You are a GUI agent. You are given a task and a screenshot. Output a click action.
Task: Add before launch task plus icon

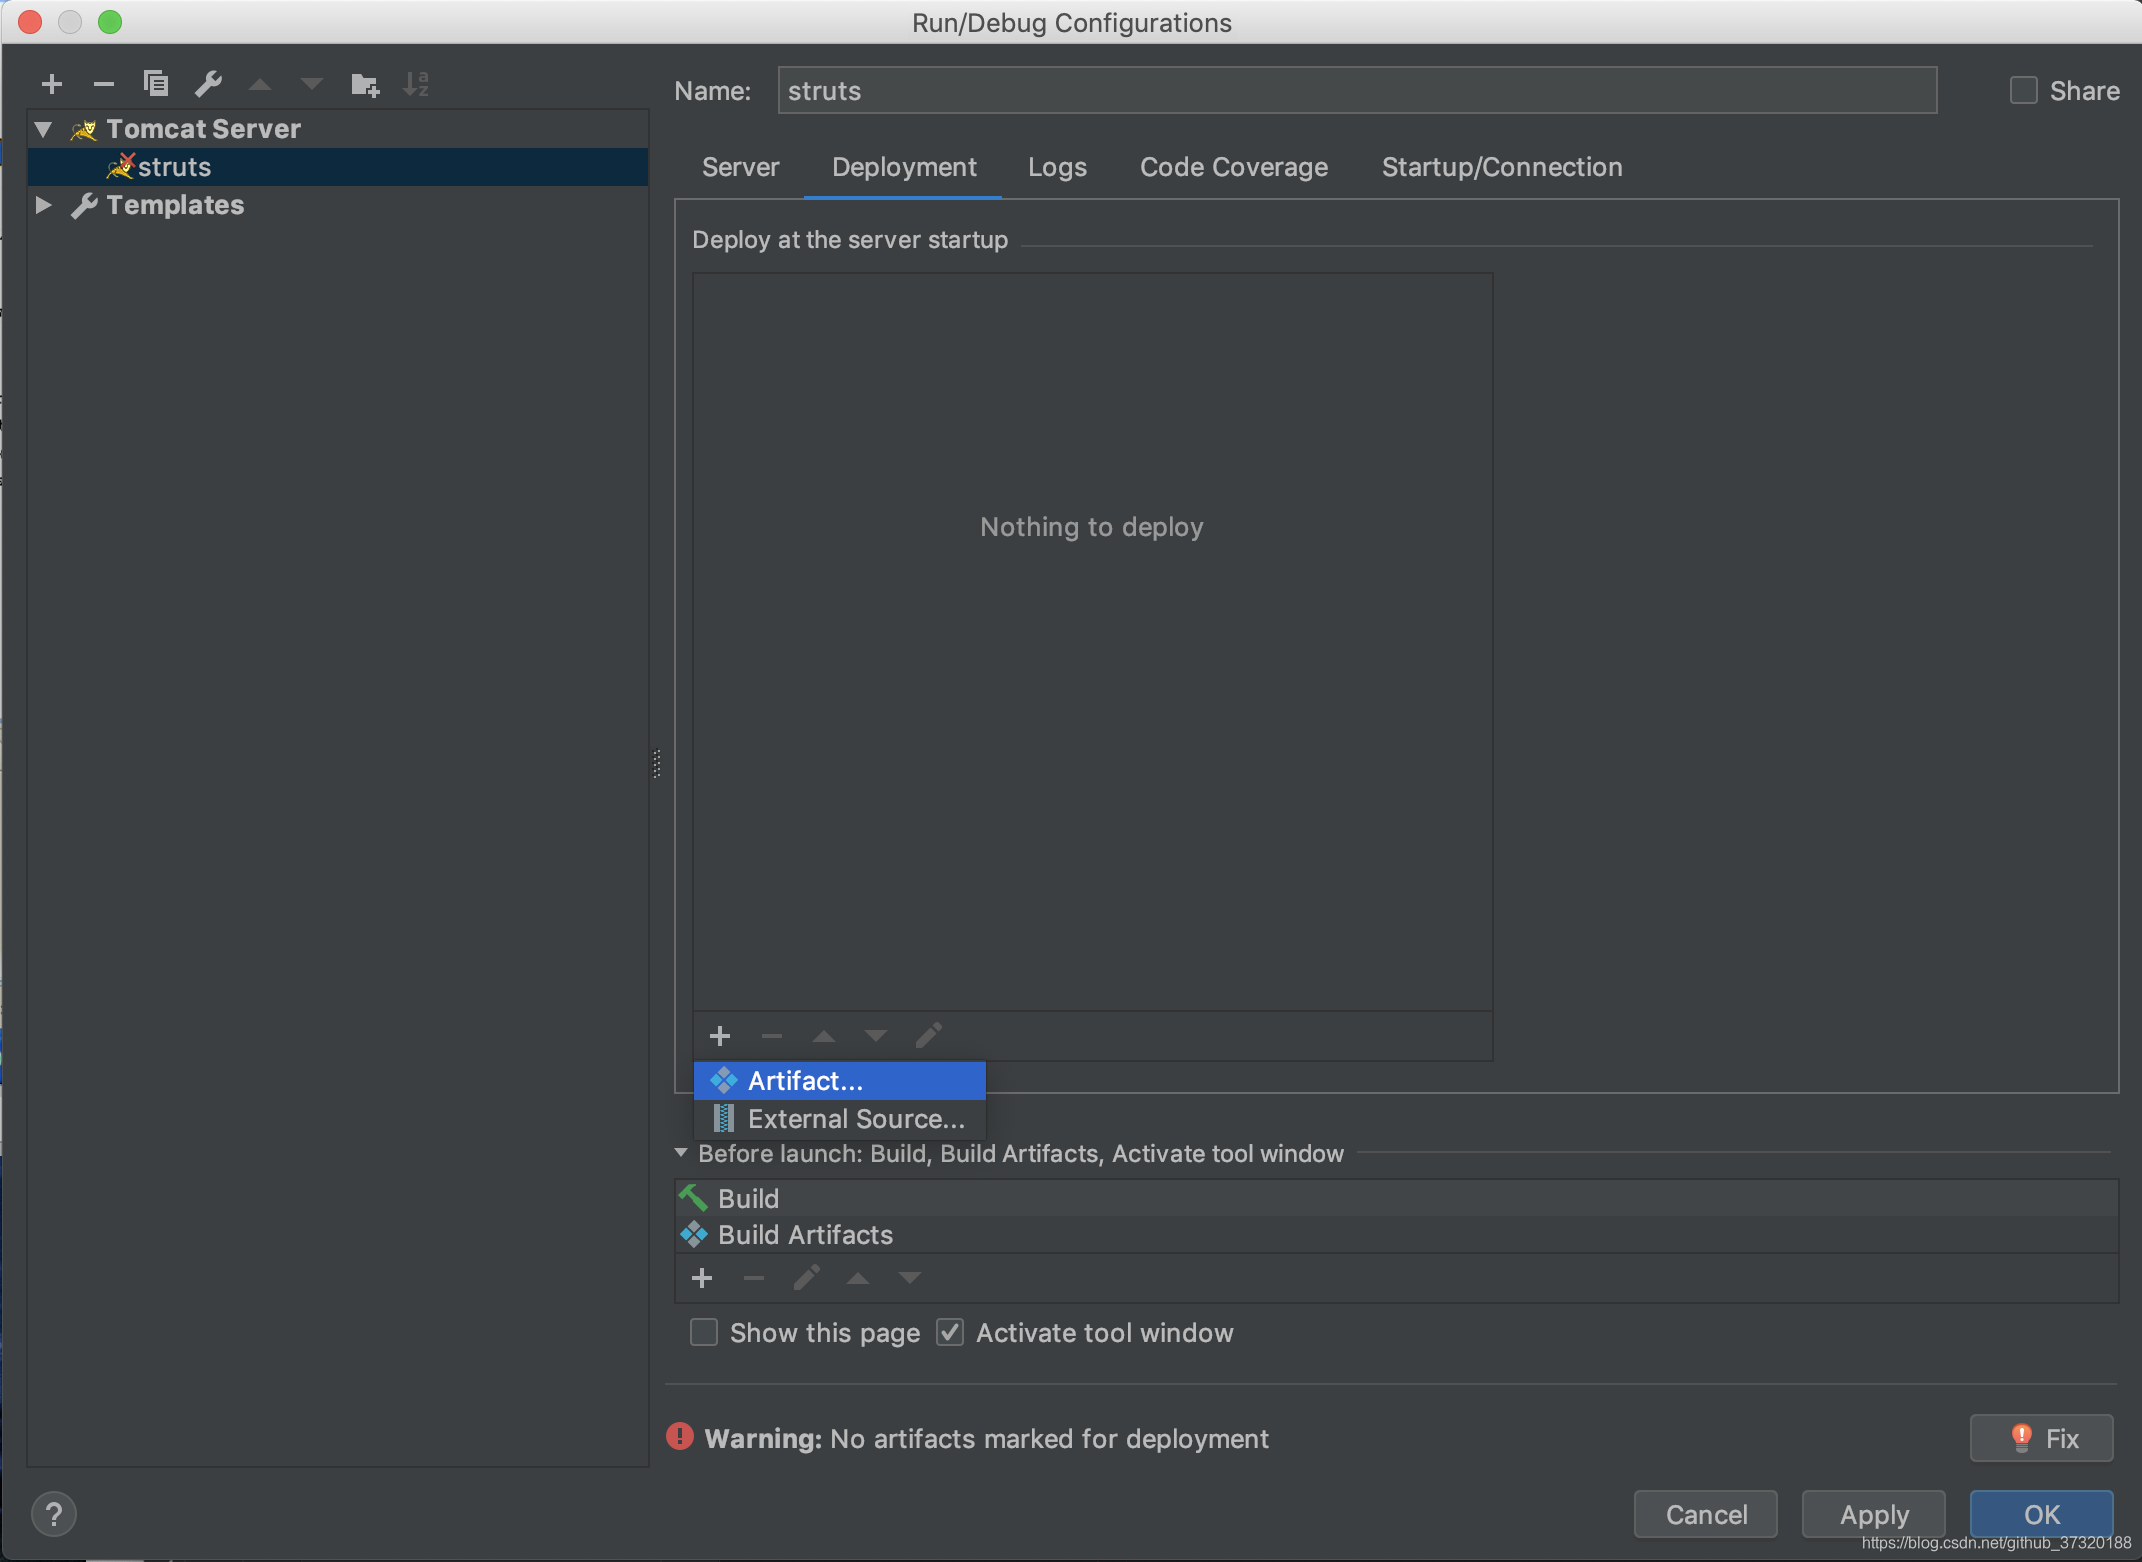tap(702, 1278)
